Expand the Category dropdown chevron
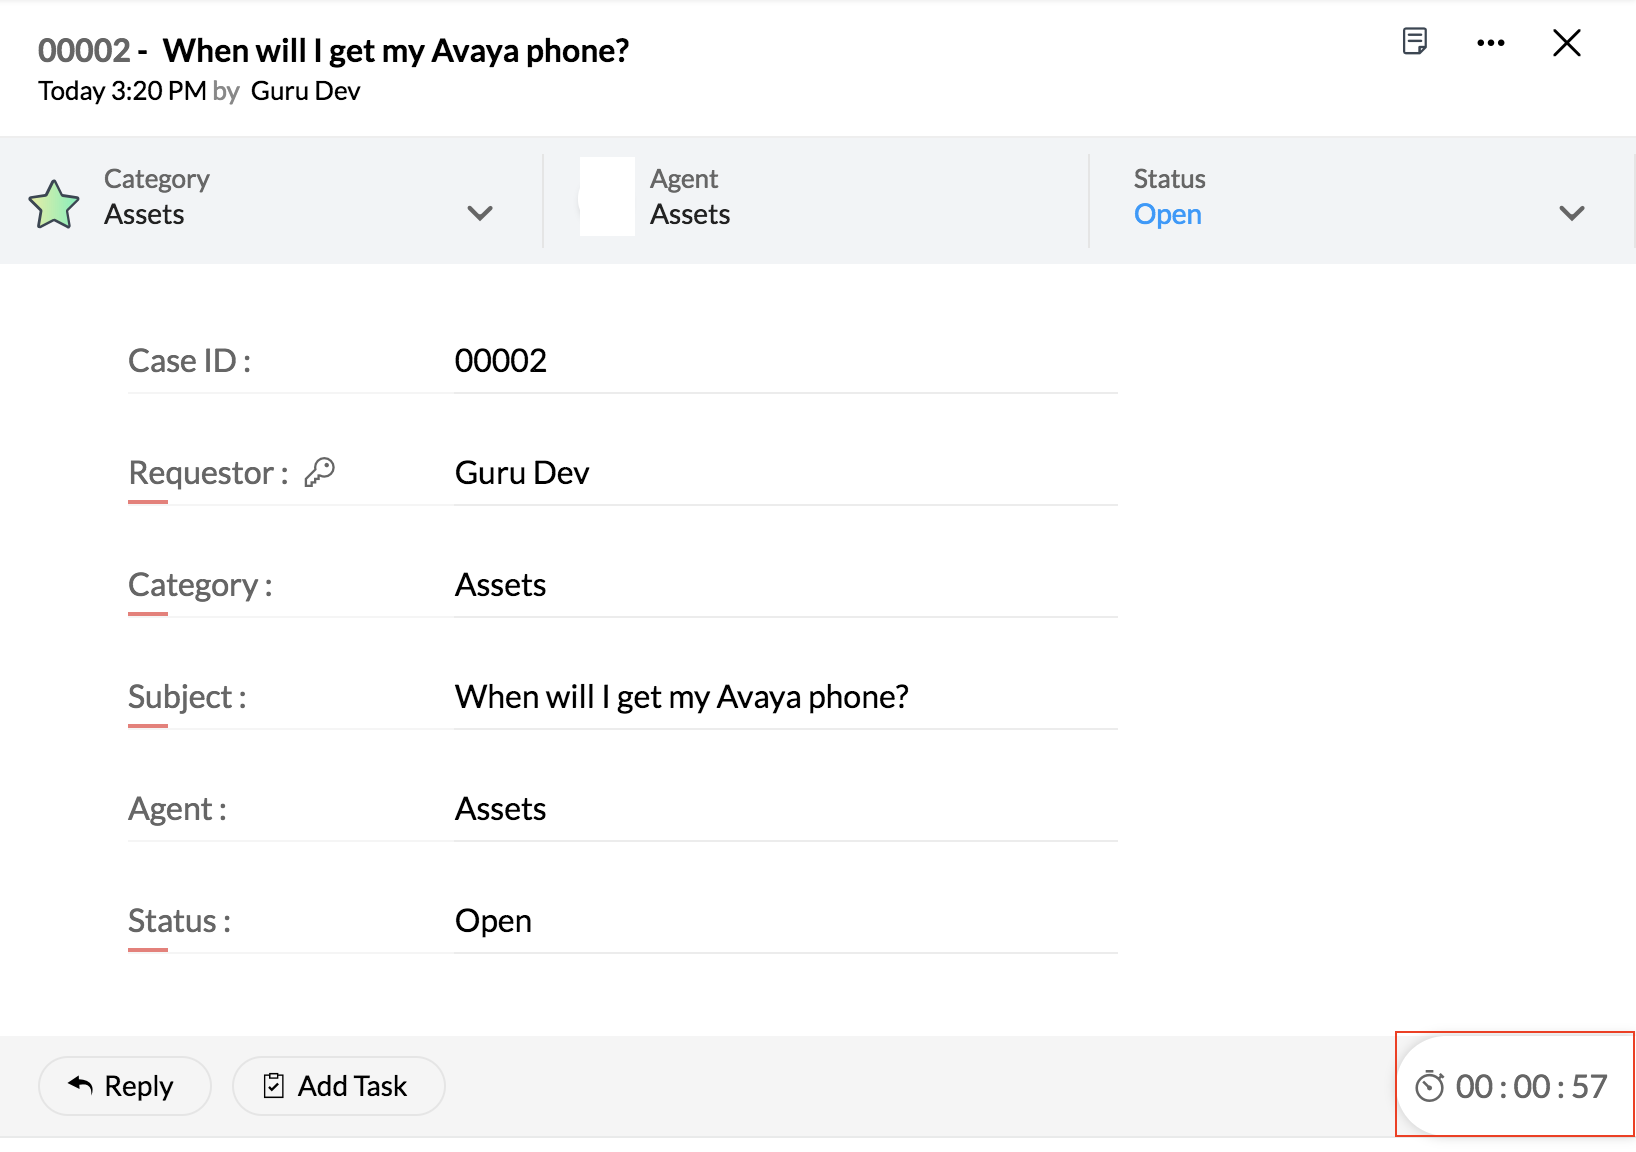Image resolution: width=1636 pixels, height=1152 pixels. click(480, 213)
